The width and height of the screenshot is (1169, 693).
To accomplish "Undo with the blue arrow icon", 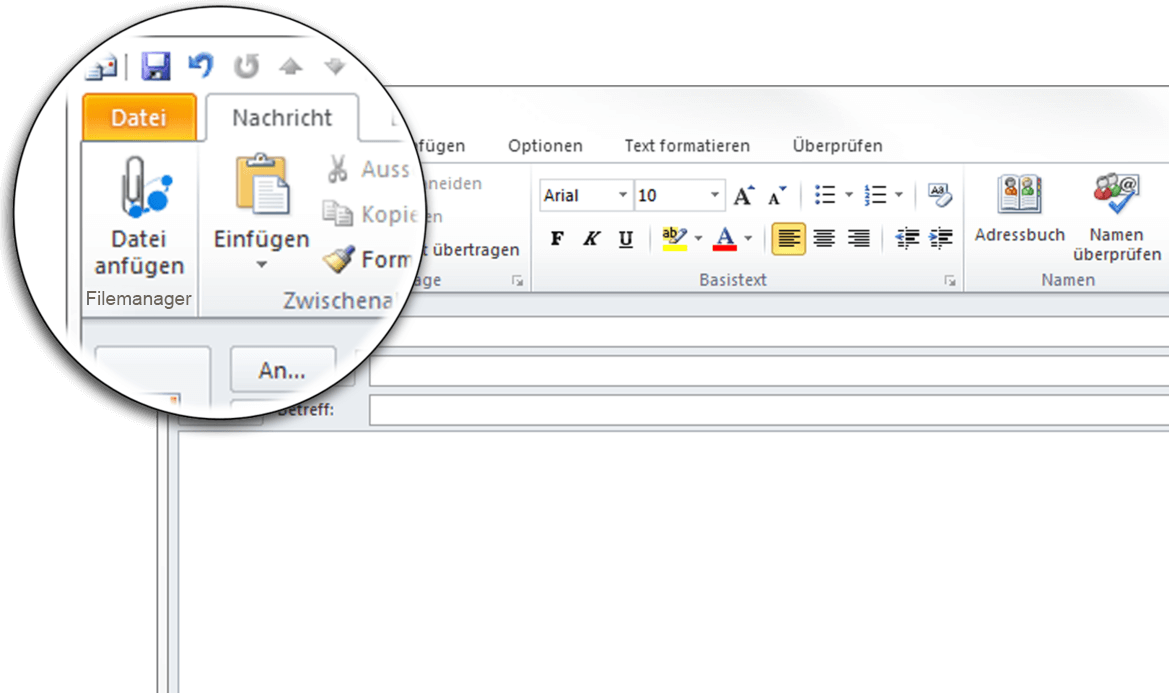I will pyautogui.click(x=201, y=66).
